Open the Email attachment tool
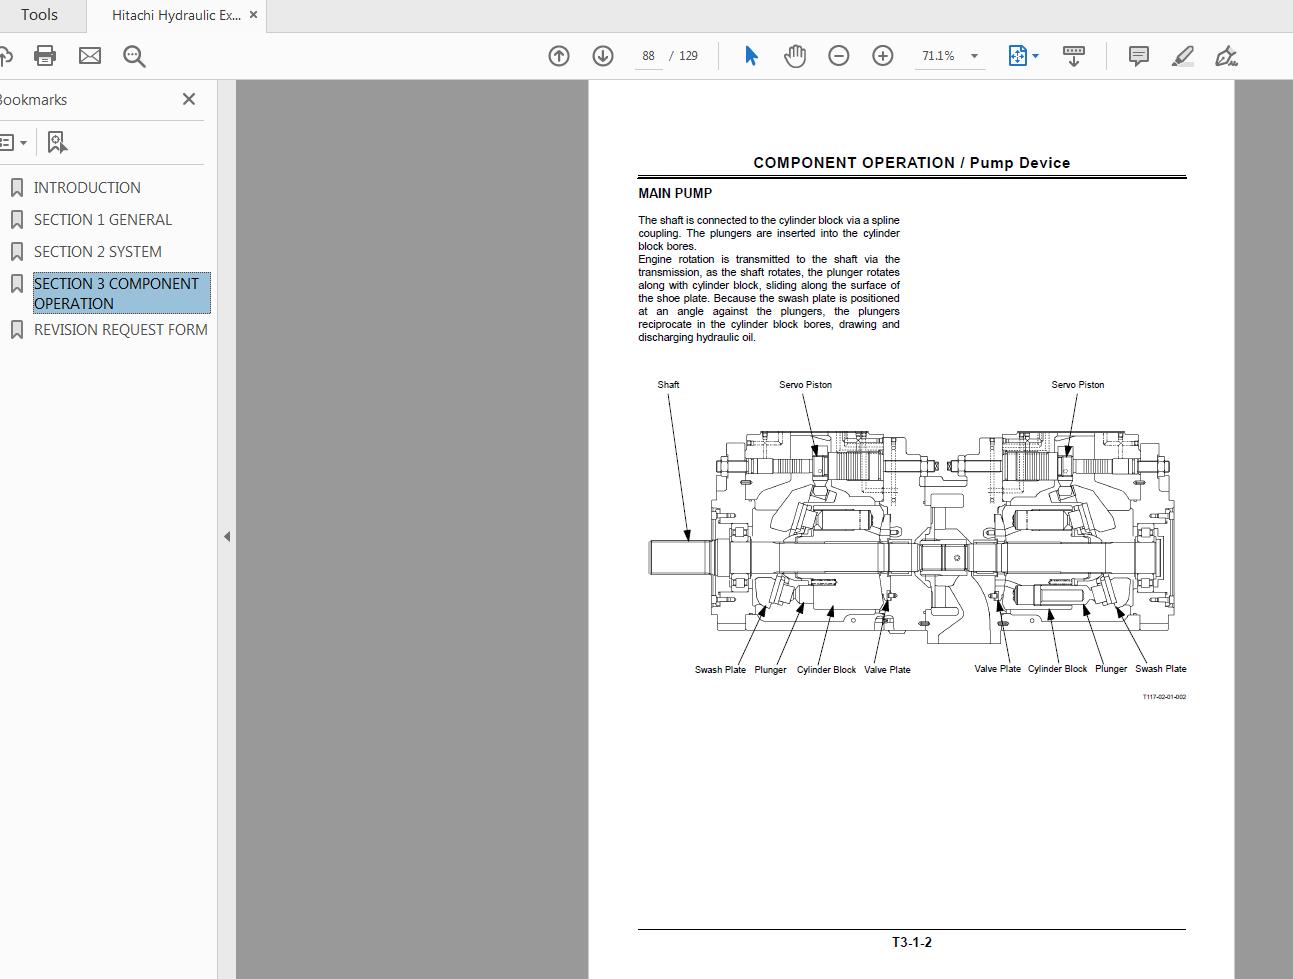1293x979 pixels. pos(89,55)
